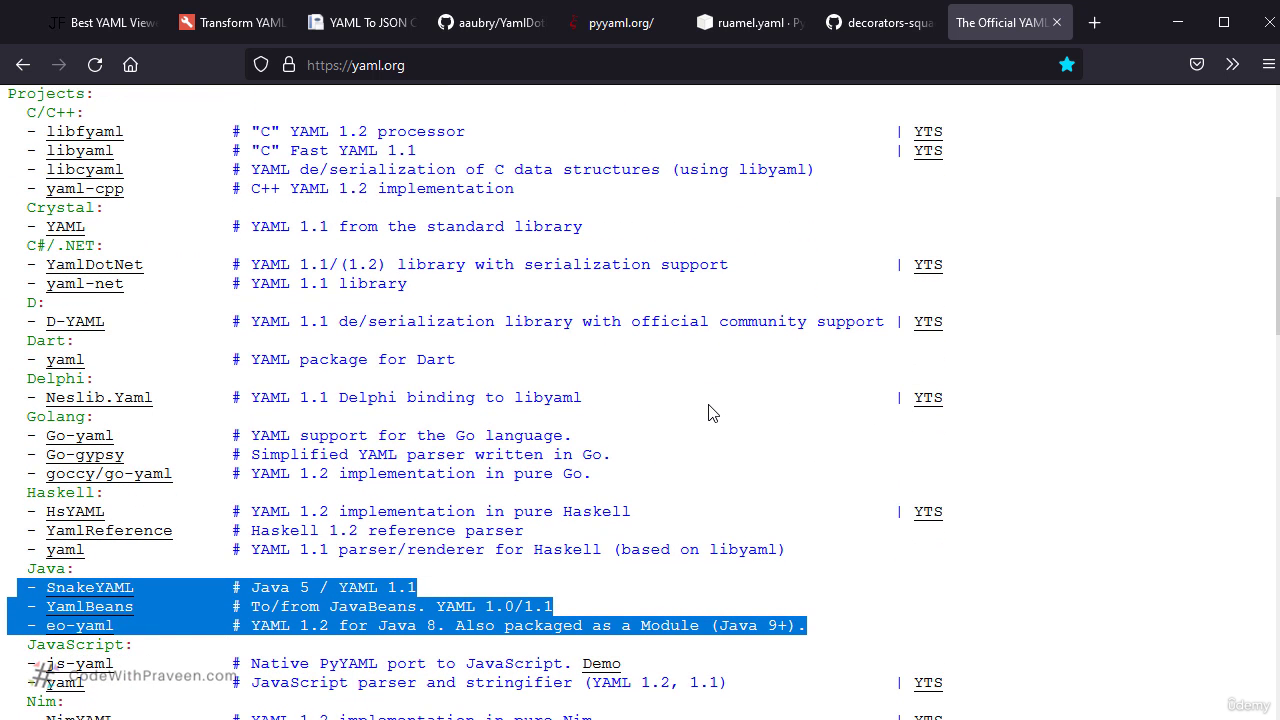Open the HsYAML project link

(x=75, y=512)
